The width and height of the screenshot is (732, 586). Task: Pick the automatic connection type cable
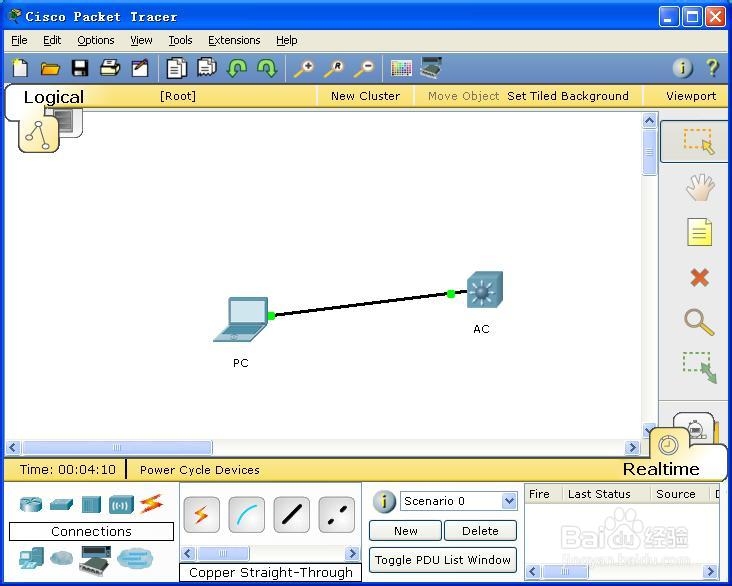201,515
